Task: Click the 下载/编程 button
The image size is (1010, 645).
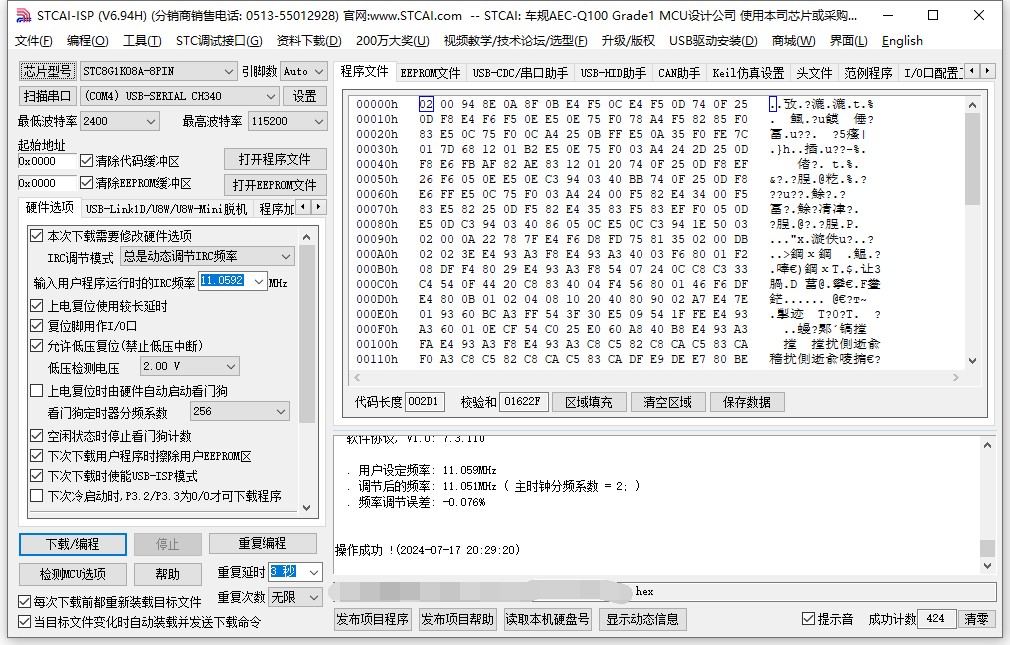Action: 73,544
